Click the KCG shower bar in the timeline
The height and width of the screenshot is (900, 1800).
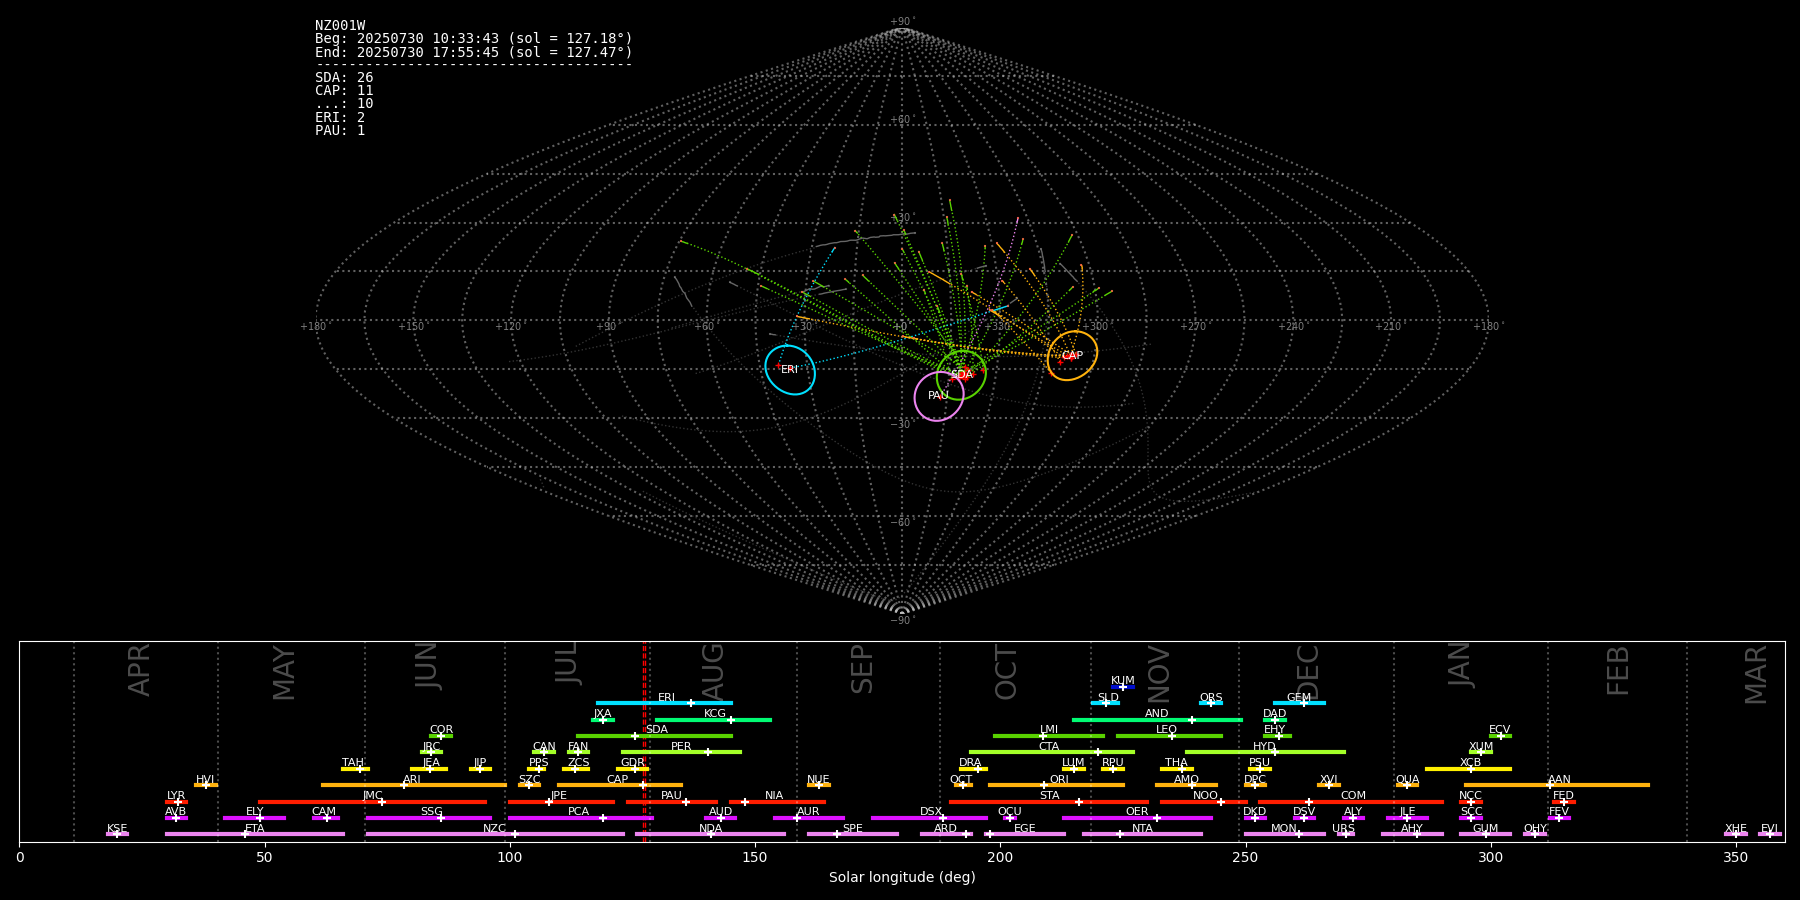coord(713,720)
